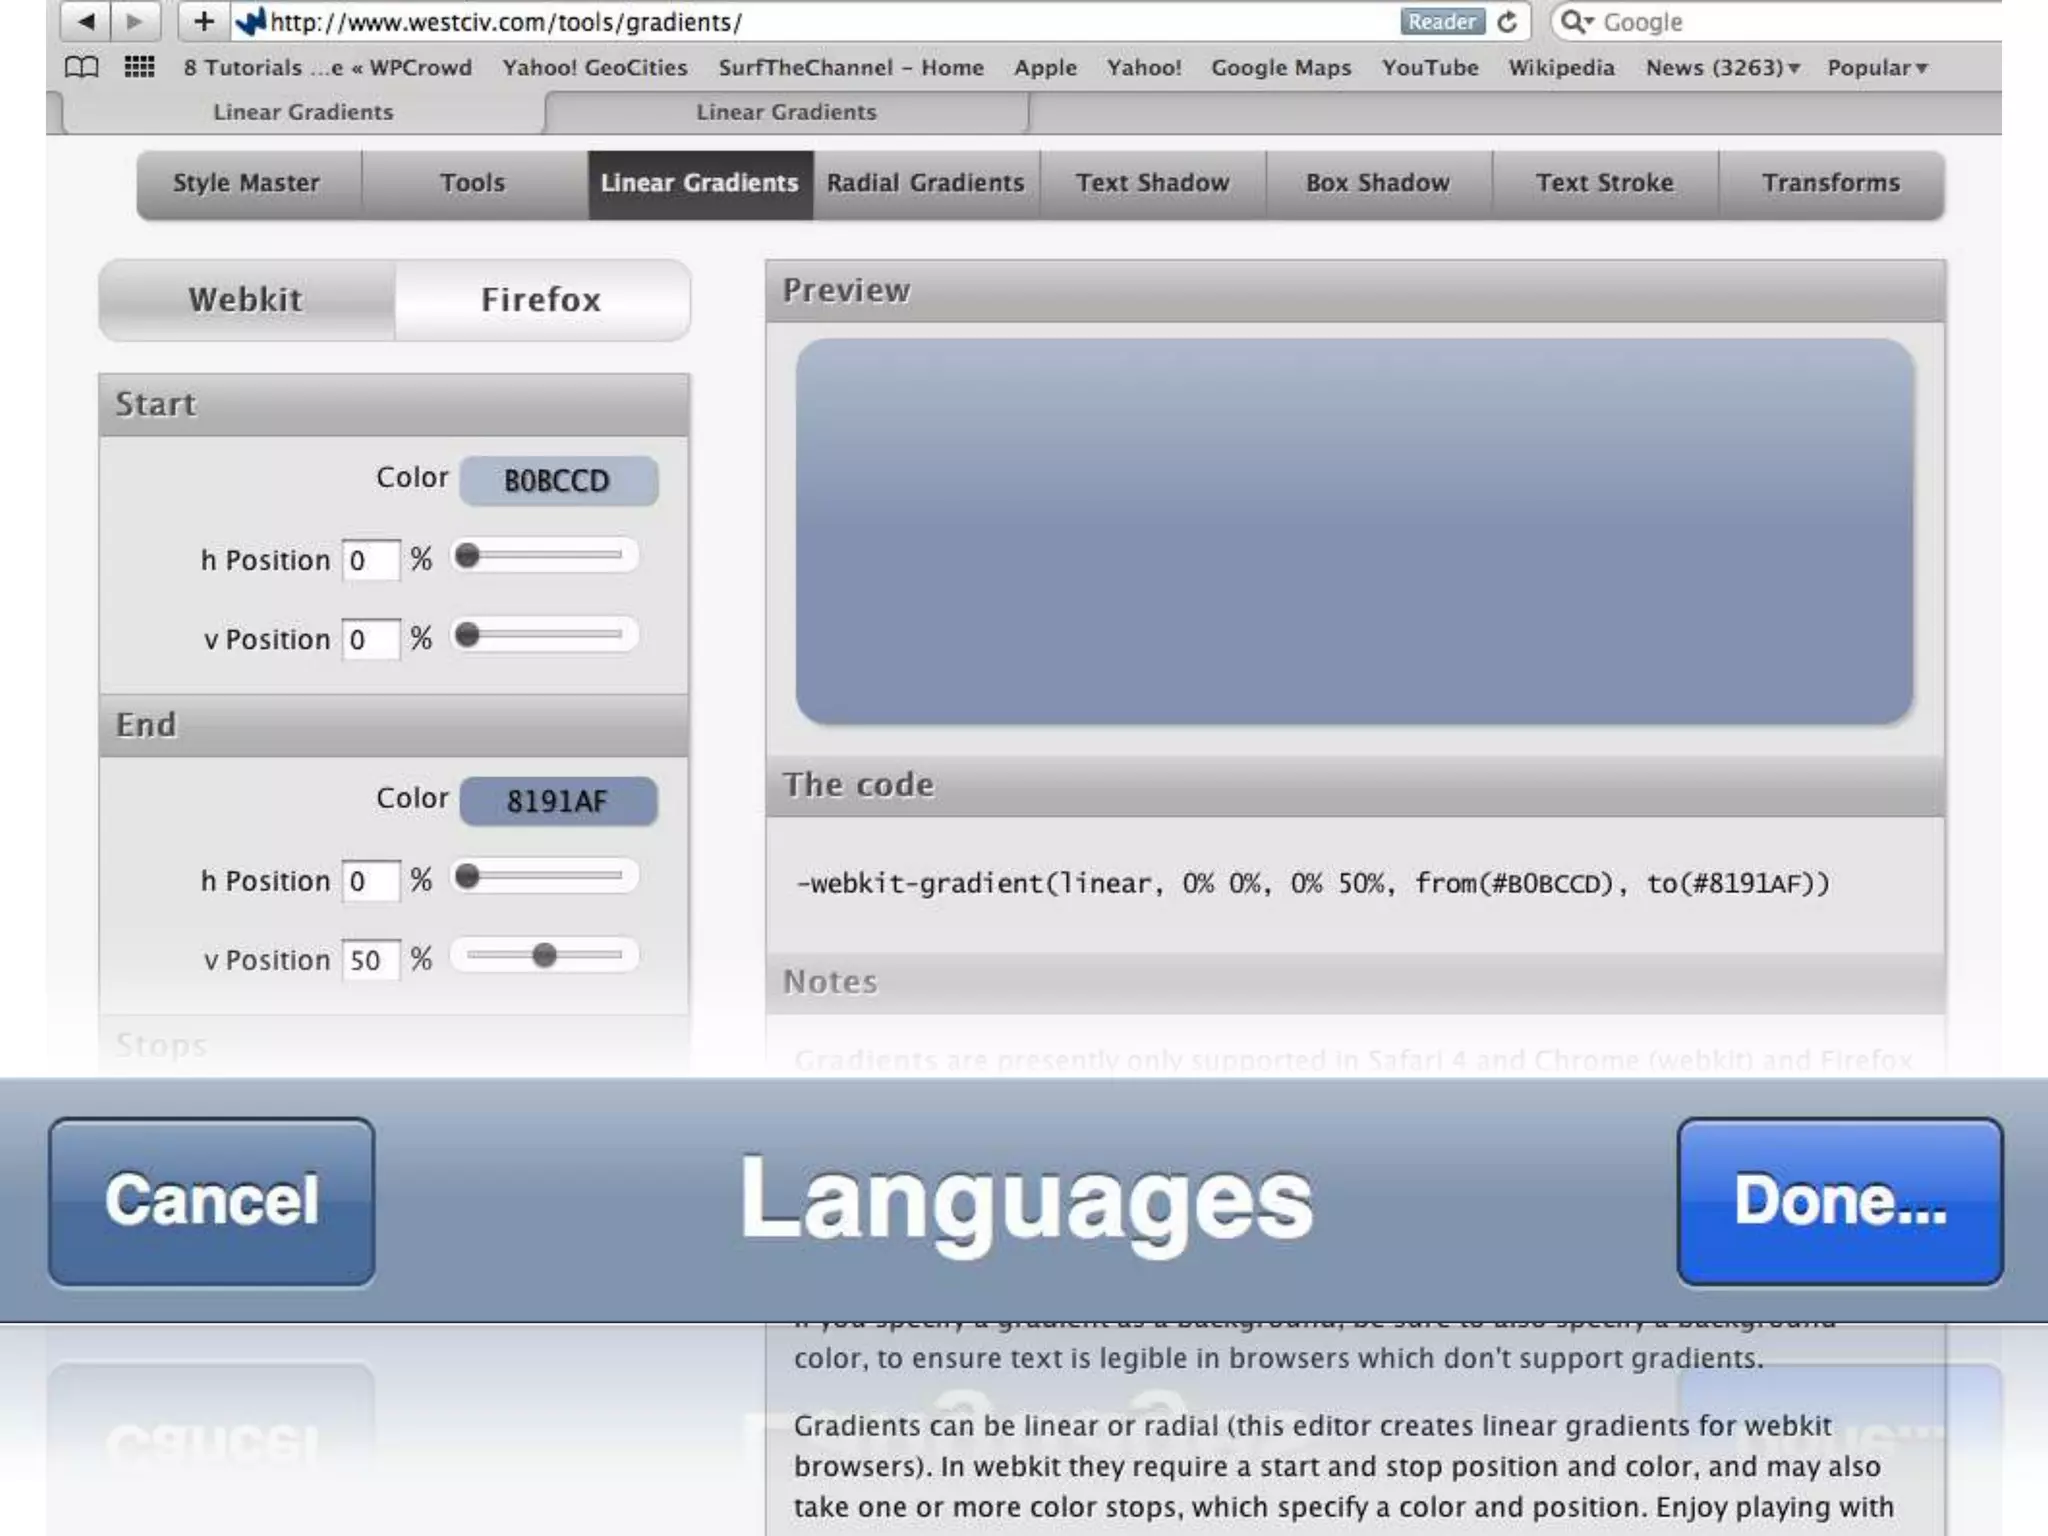The height and width of the screenshot is (1536, 2048).
Task: Open the Box Shadow tab
Action: click(x=1377, y=183)
